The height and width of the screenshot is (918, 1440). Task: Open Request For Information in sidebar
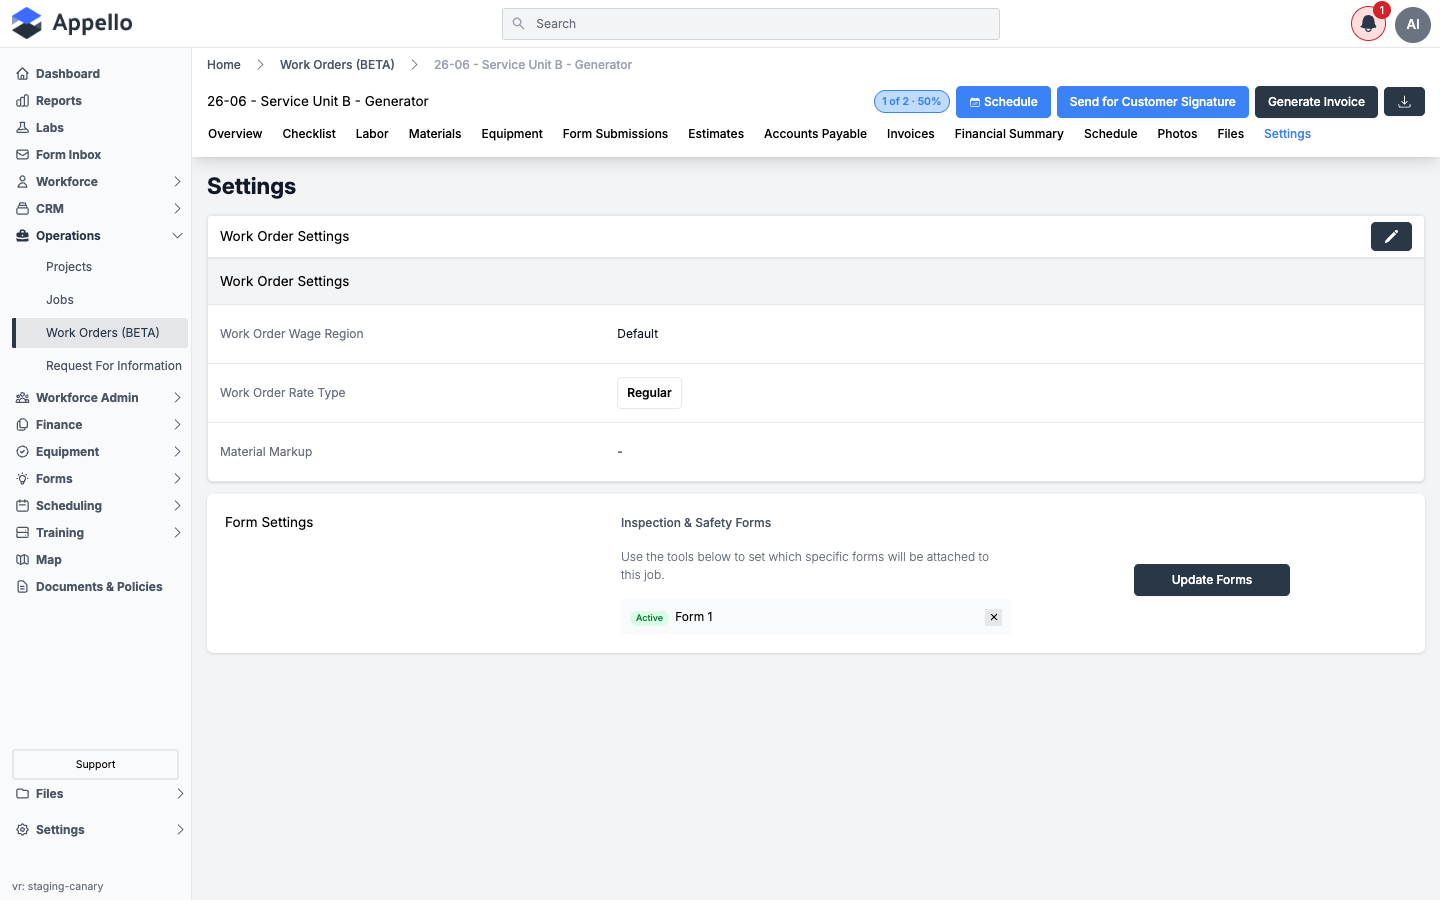pos(114,366)
